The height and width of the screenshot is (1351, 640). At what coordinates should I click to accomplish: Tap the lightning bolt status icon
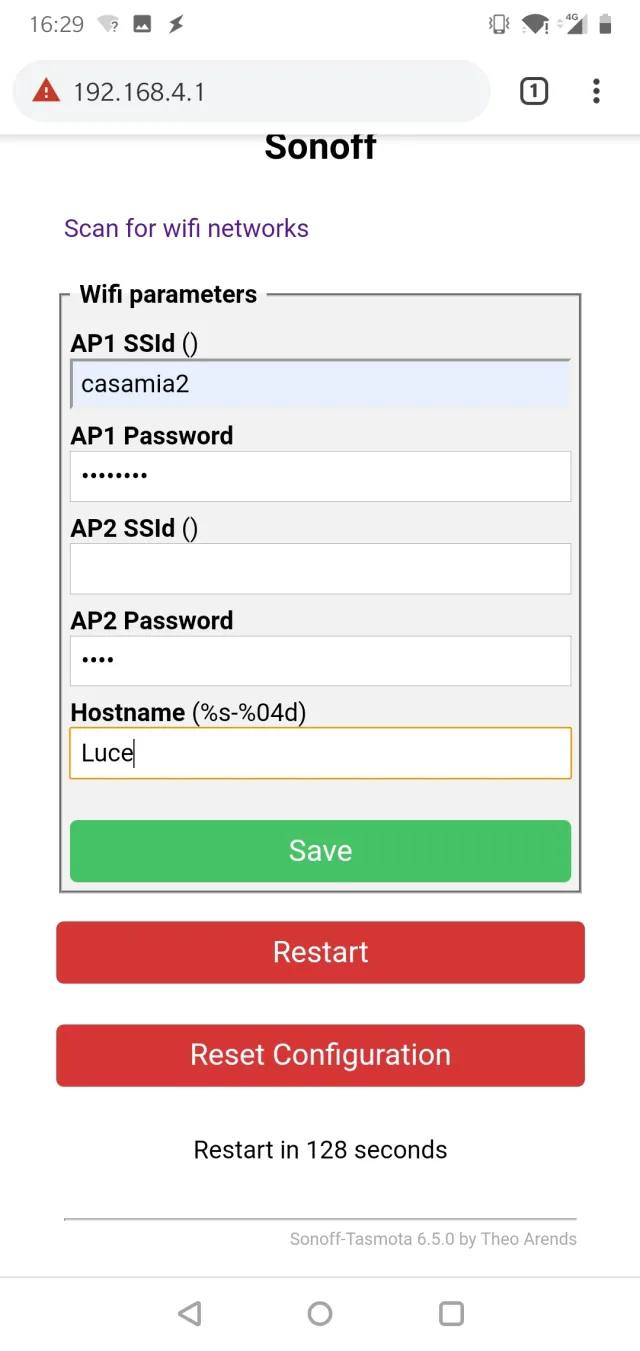(176, 25)
